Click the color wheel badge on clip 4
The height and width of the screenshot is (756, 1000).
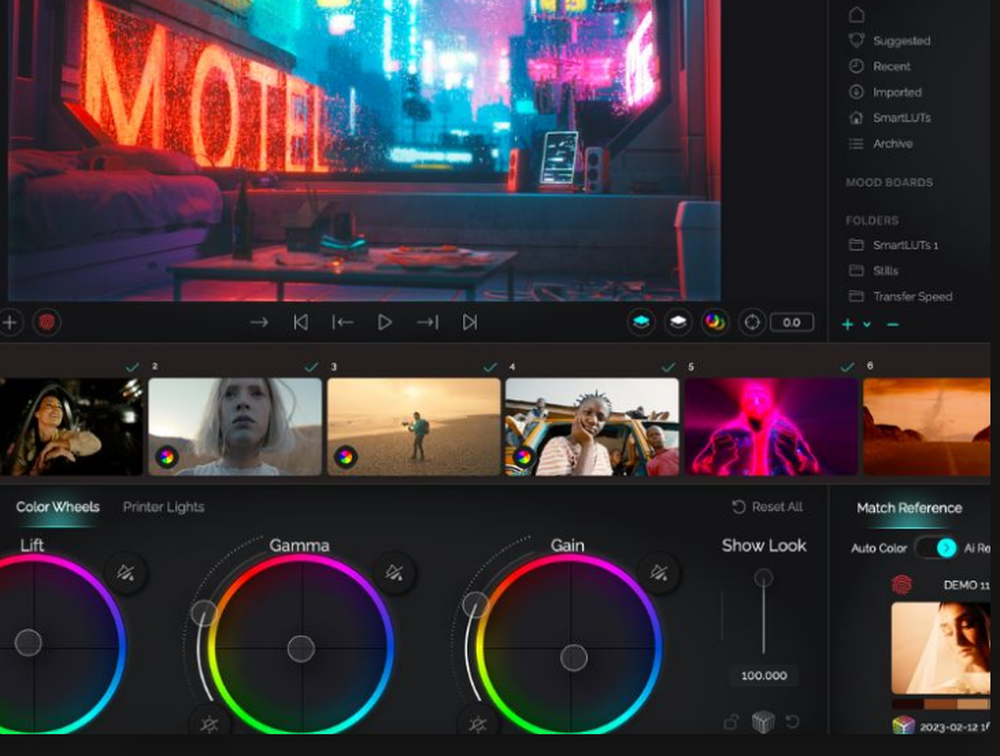point(523,457)
